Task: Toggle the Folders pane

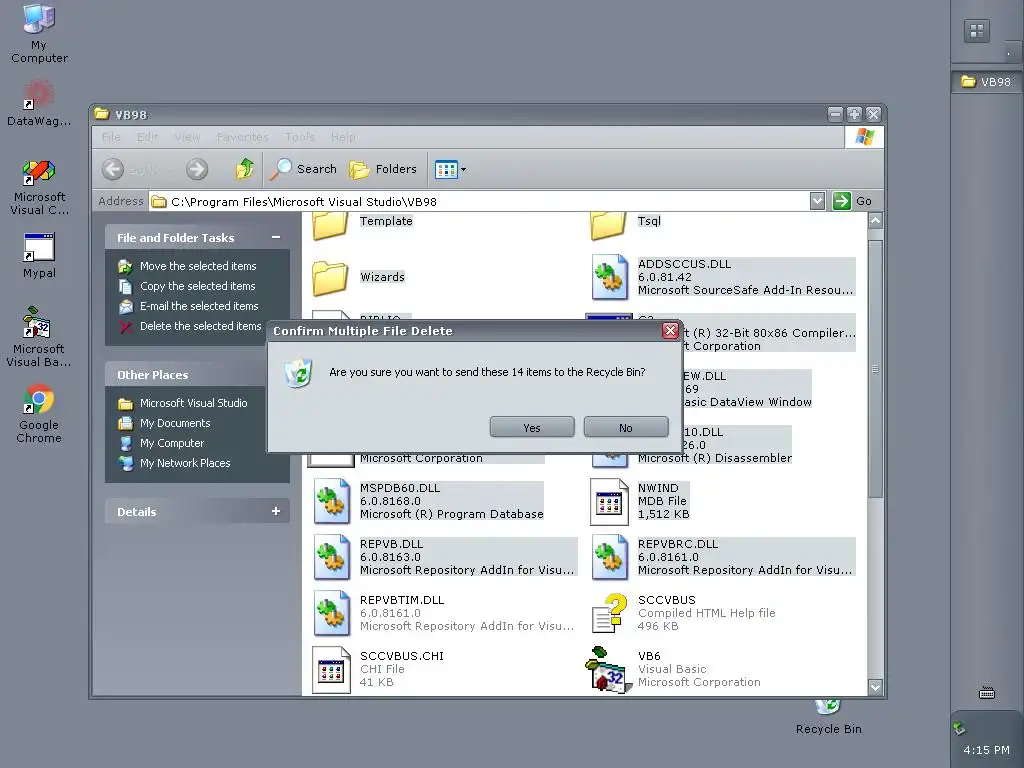Action: [x=383, y=169]
